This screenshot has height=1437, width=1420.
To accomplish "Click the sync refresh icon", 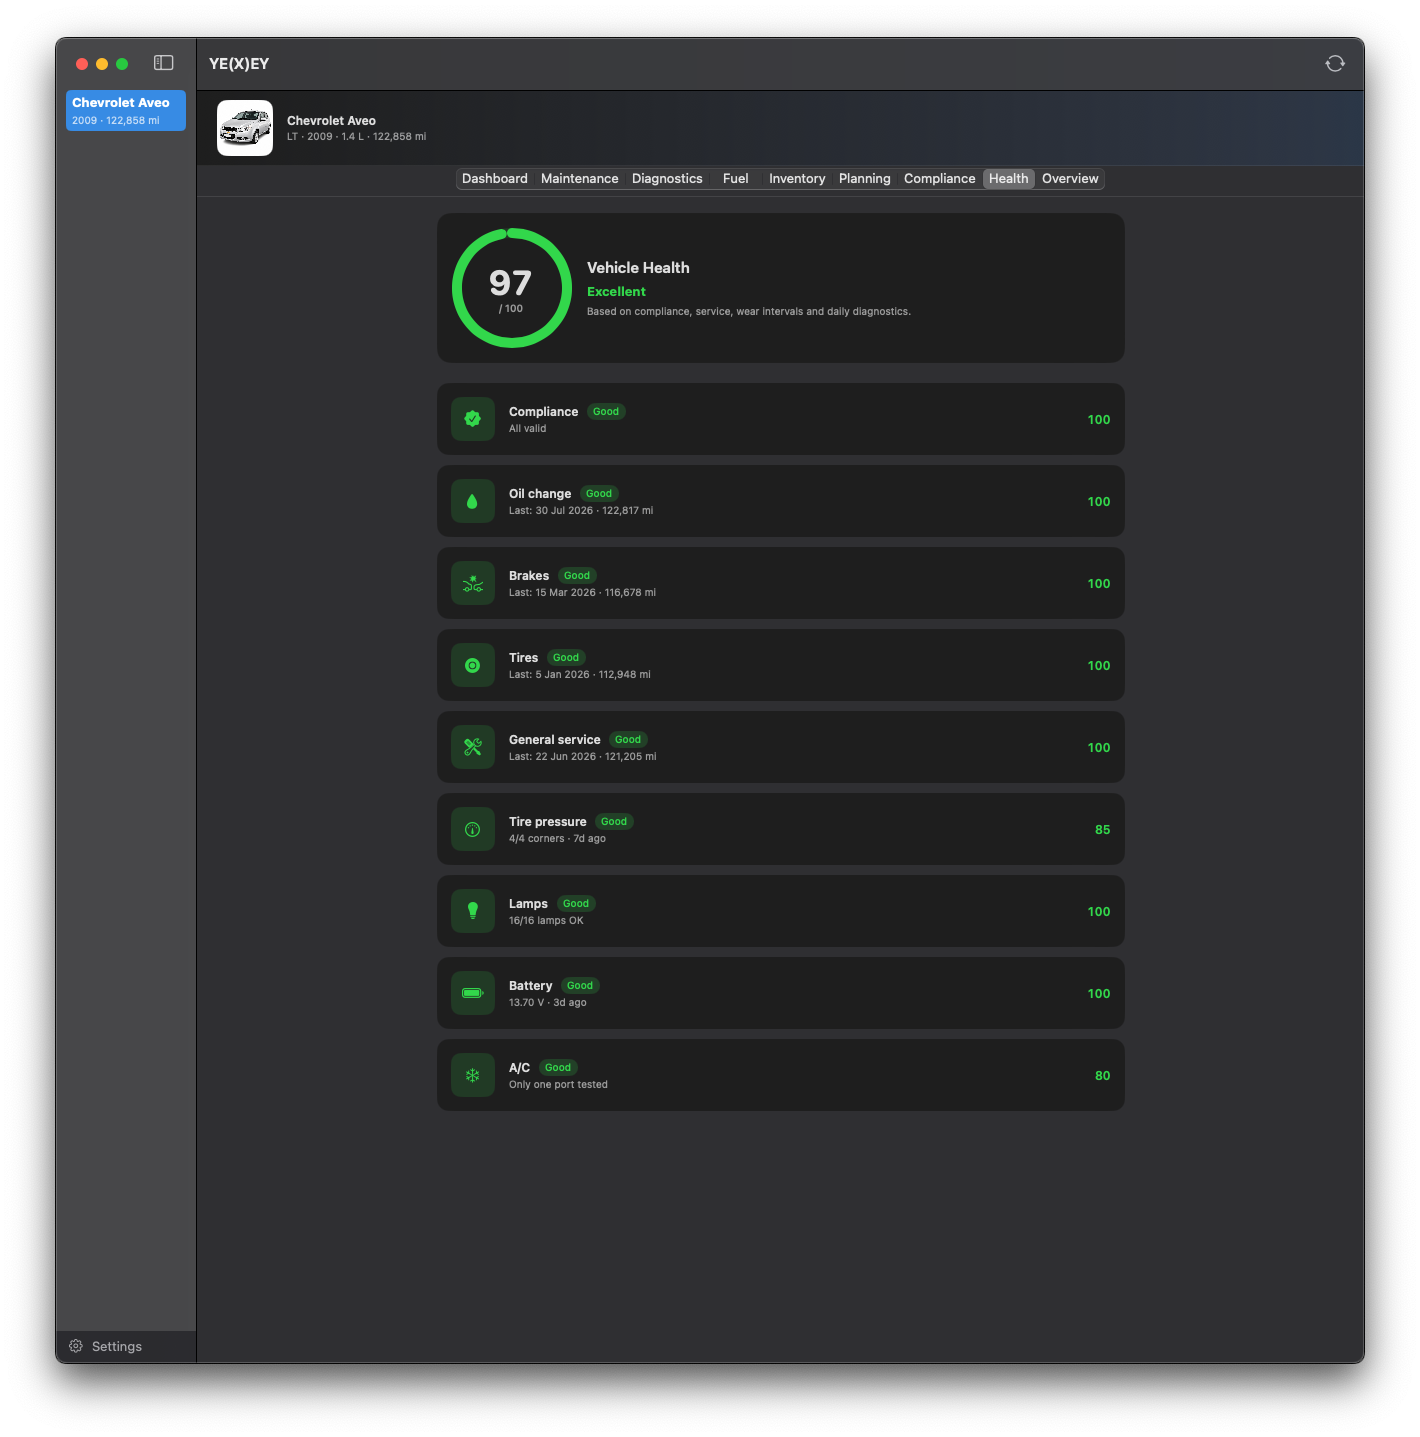I will [1335, 63].
